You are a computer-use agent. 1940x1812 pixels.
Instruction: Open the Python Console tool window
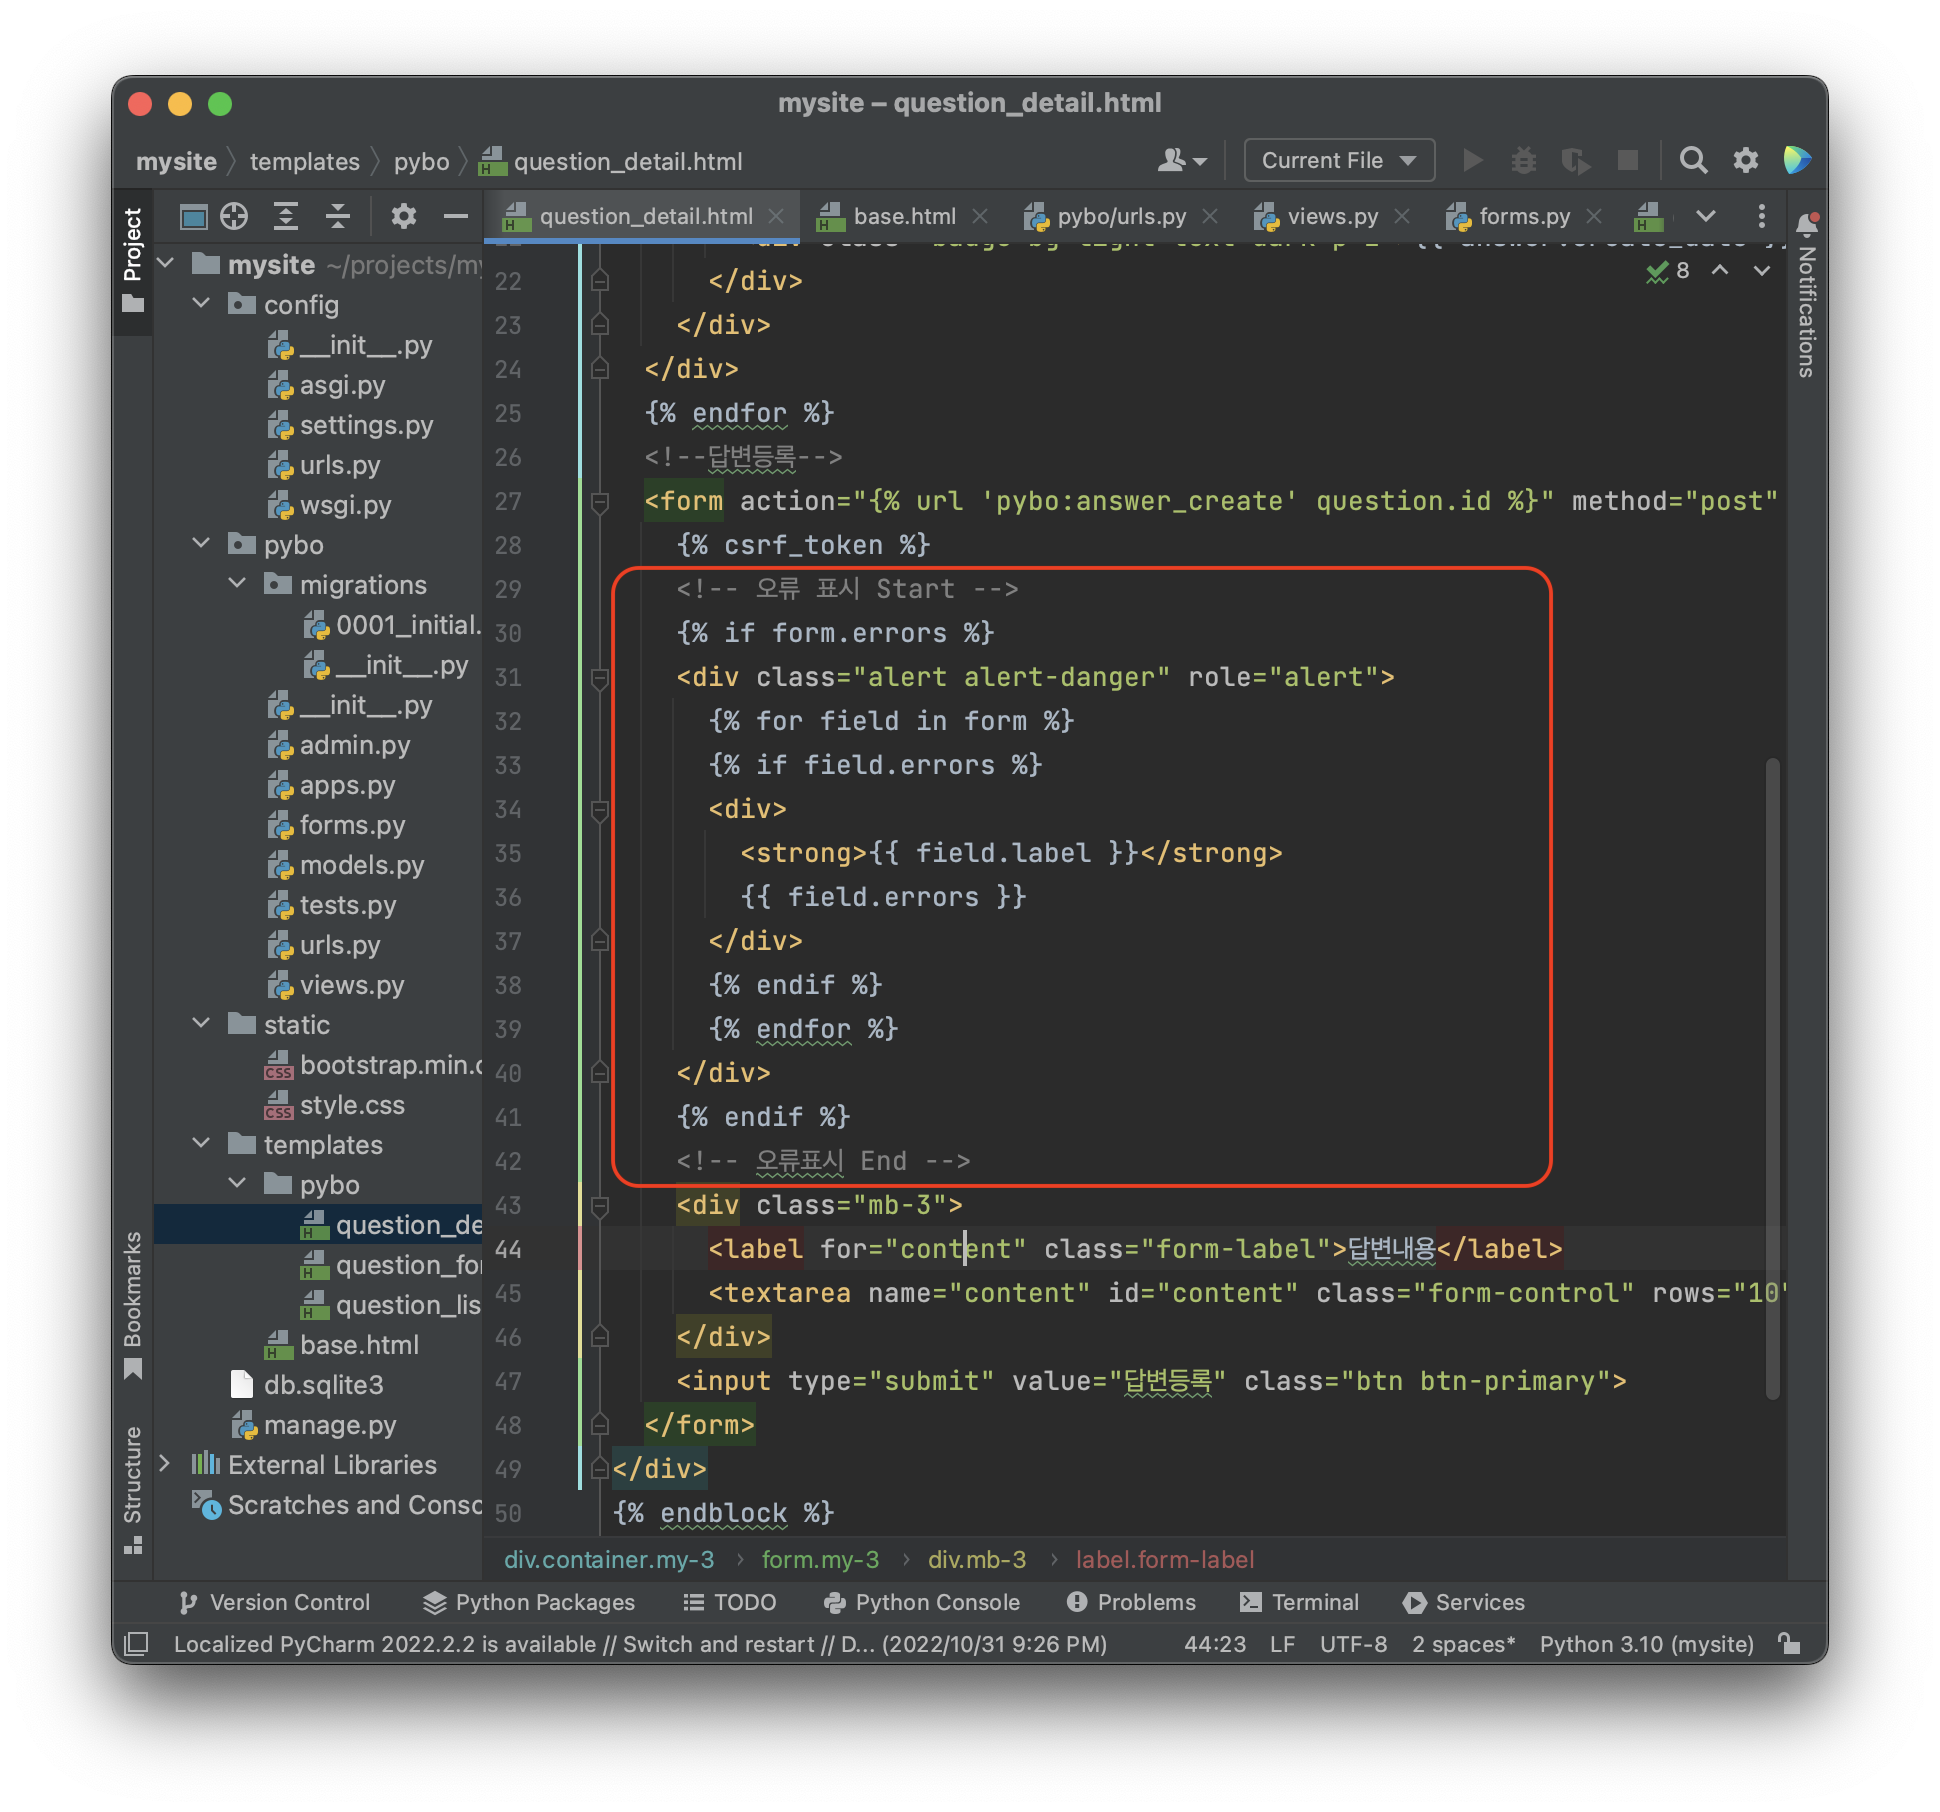point(922,1602)
